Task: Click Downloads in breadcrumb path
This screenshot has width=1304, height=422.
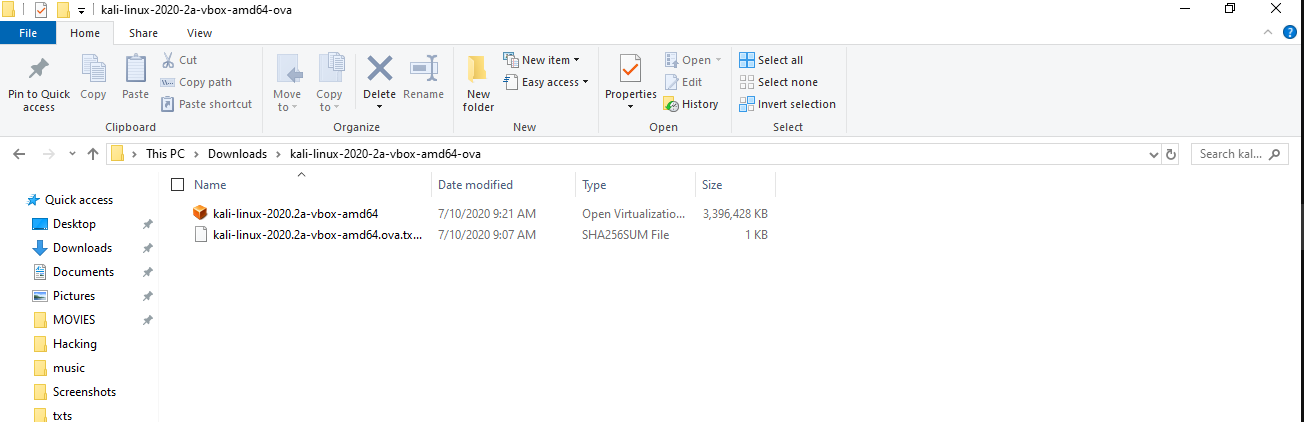Action: [x=237, y=154]
